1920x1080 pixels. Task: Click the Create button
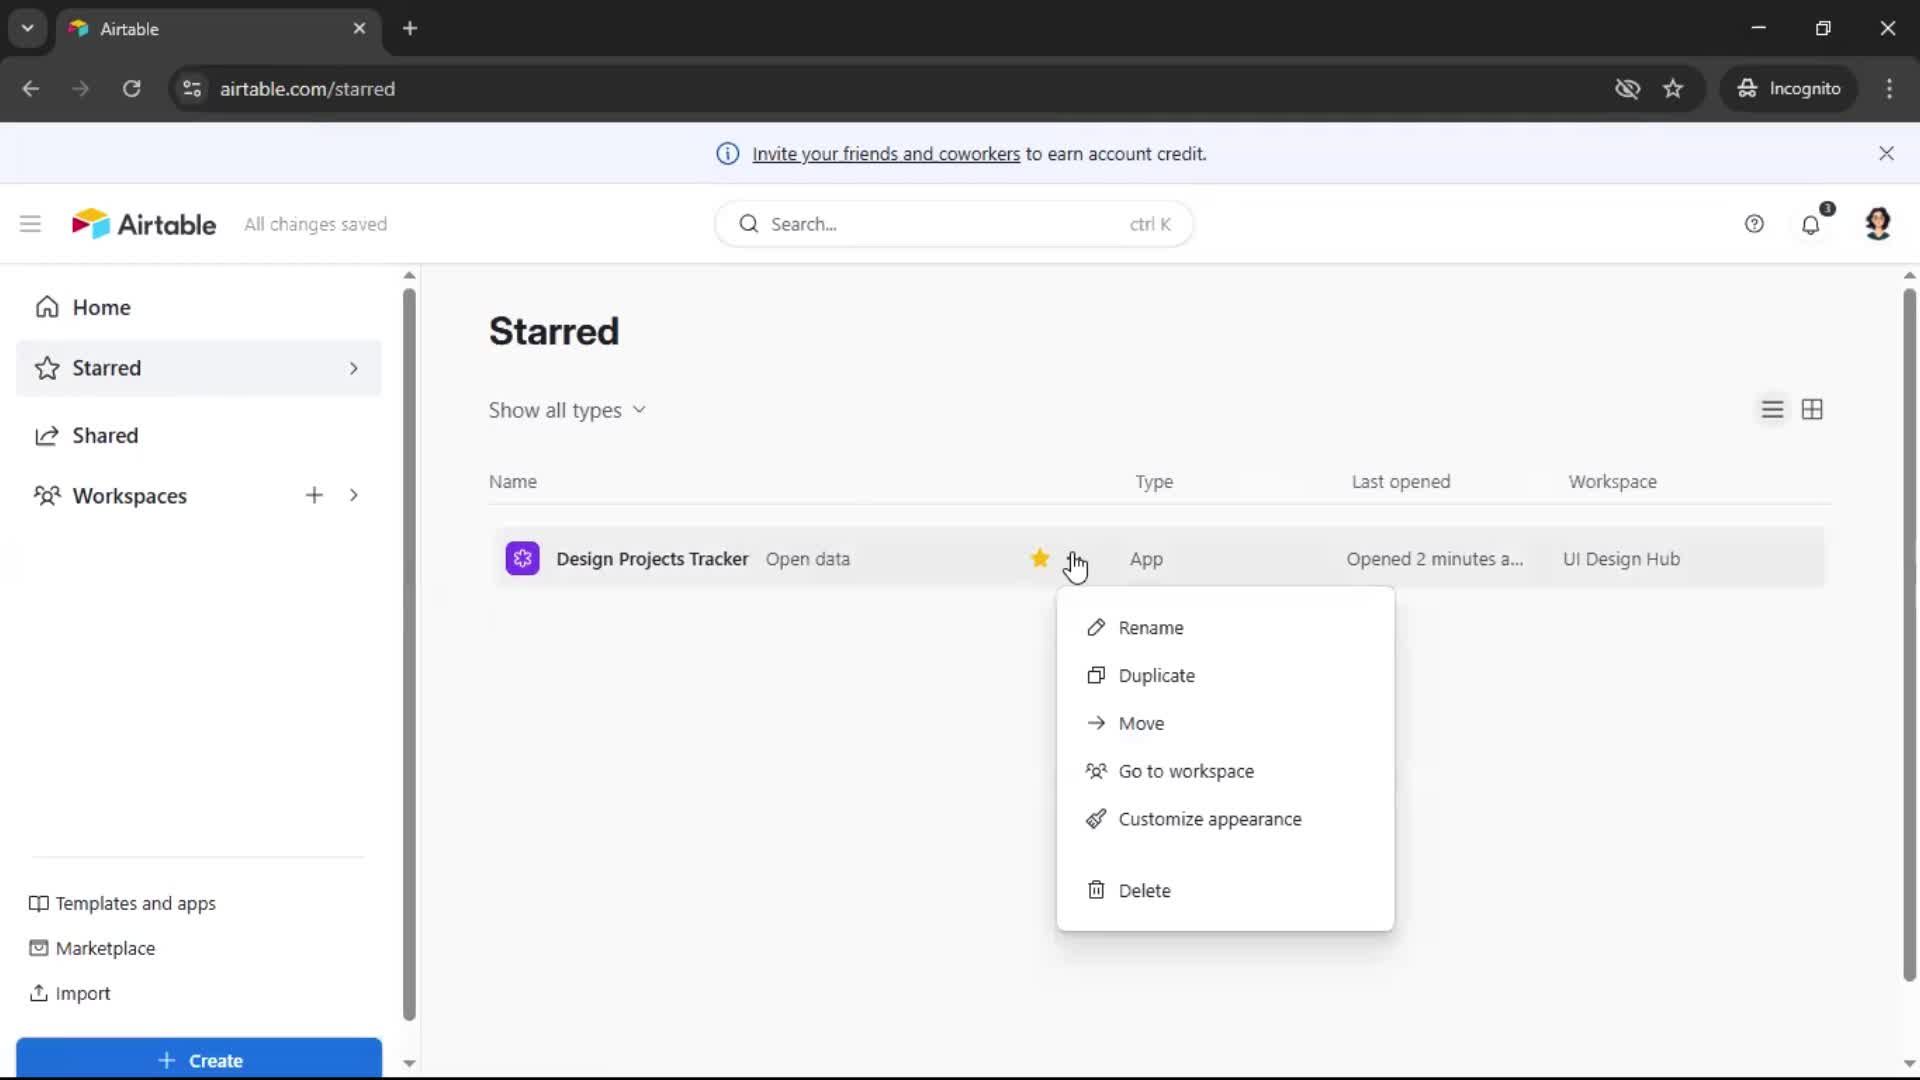click(x=199, y=1060)
